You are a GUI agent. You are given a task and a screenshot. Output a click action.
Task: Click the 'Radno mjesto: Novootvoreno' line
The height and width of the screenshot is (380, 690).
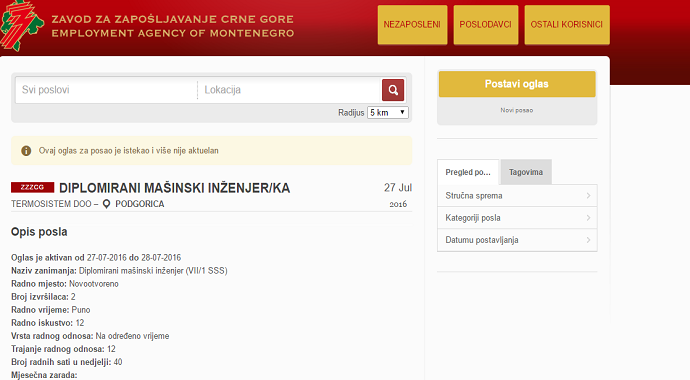[65, 284]
